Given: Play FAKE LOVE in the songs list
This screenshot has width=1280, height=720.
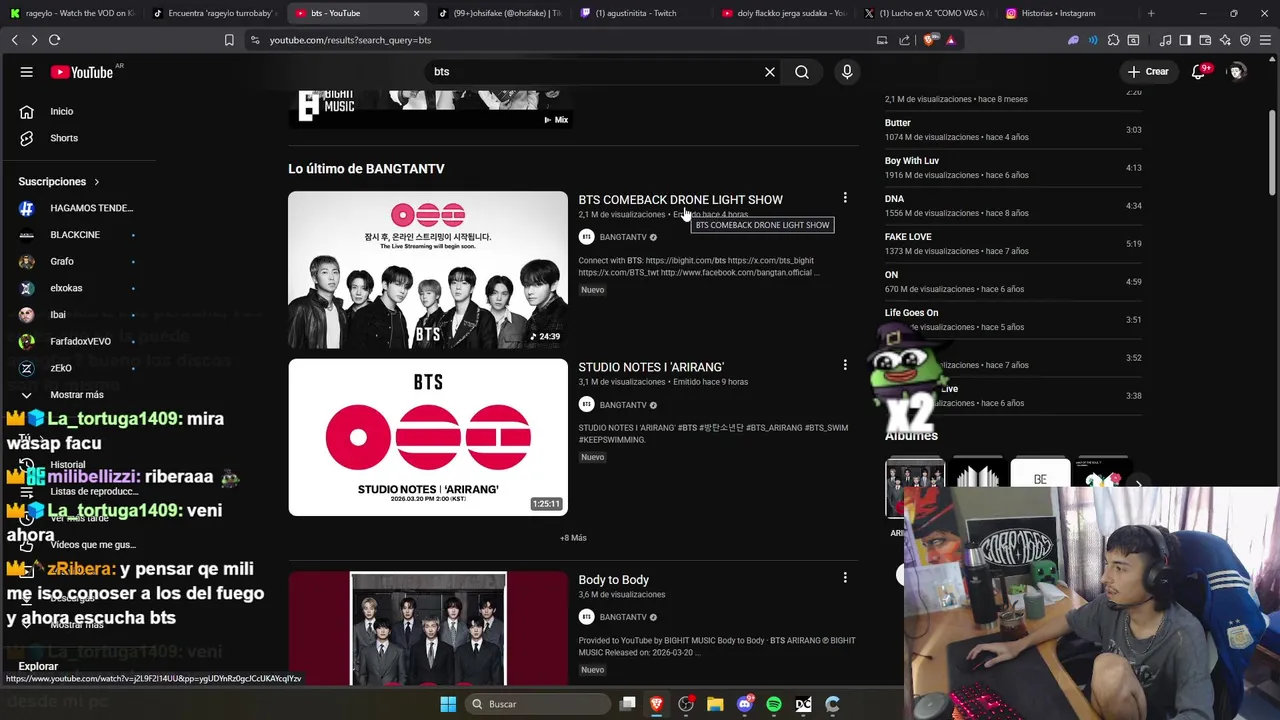Looking at the screenshot, I should click(x=1012, y=244).
